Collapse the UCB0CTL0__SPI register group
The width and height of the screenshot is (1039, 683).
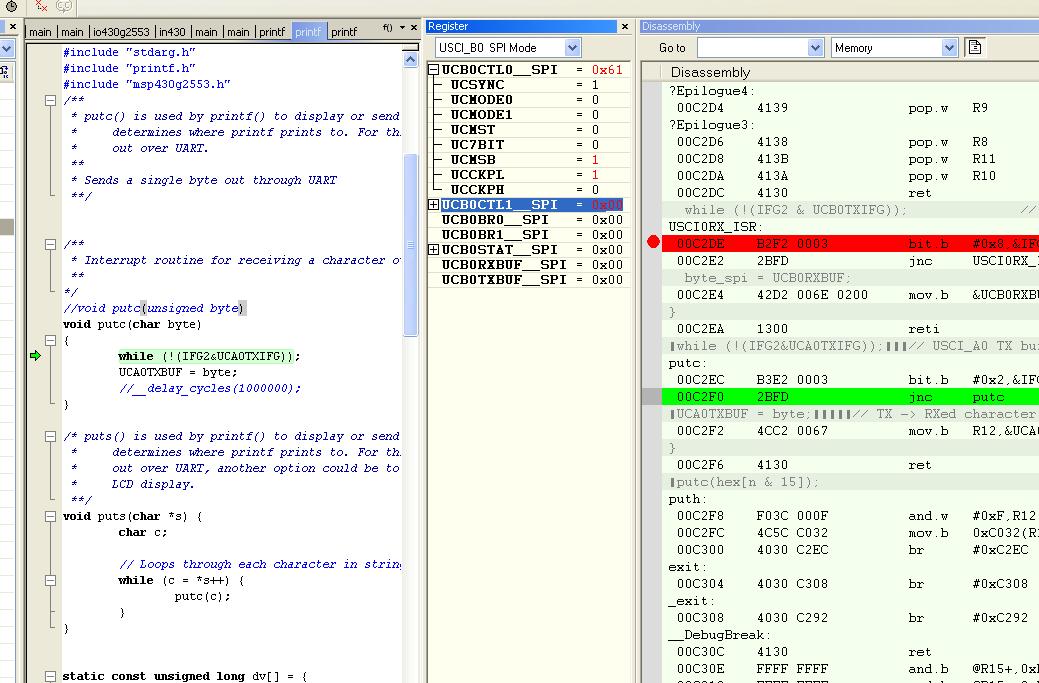[434, 70]
